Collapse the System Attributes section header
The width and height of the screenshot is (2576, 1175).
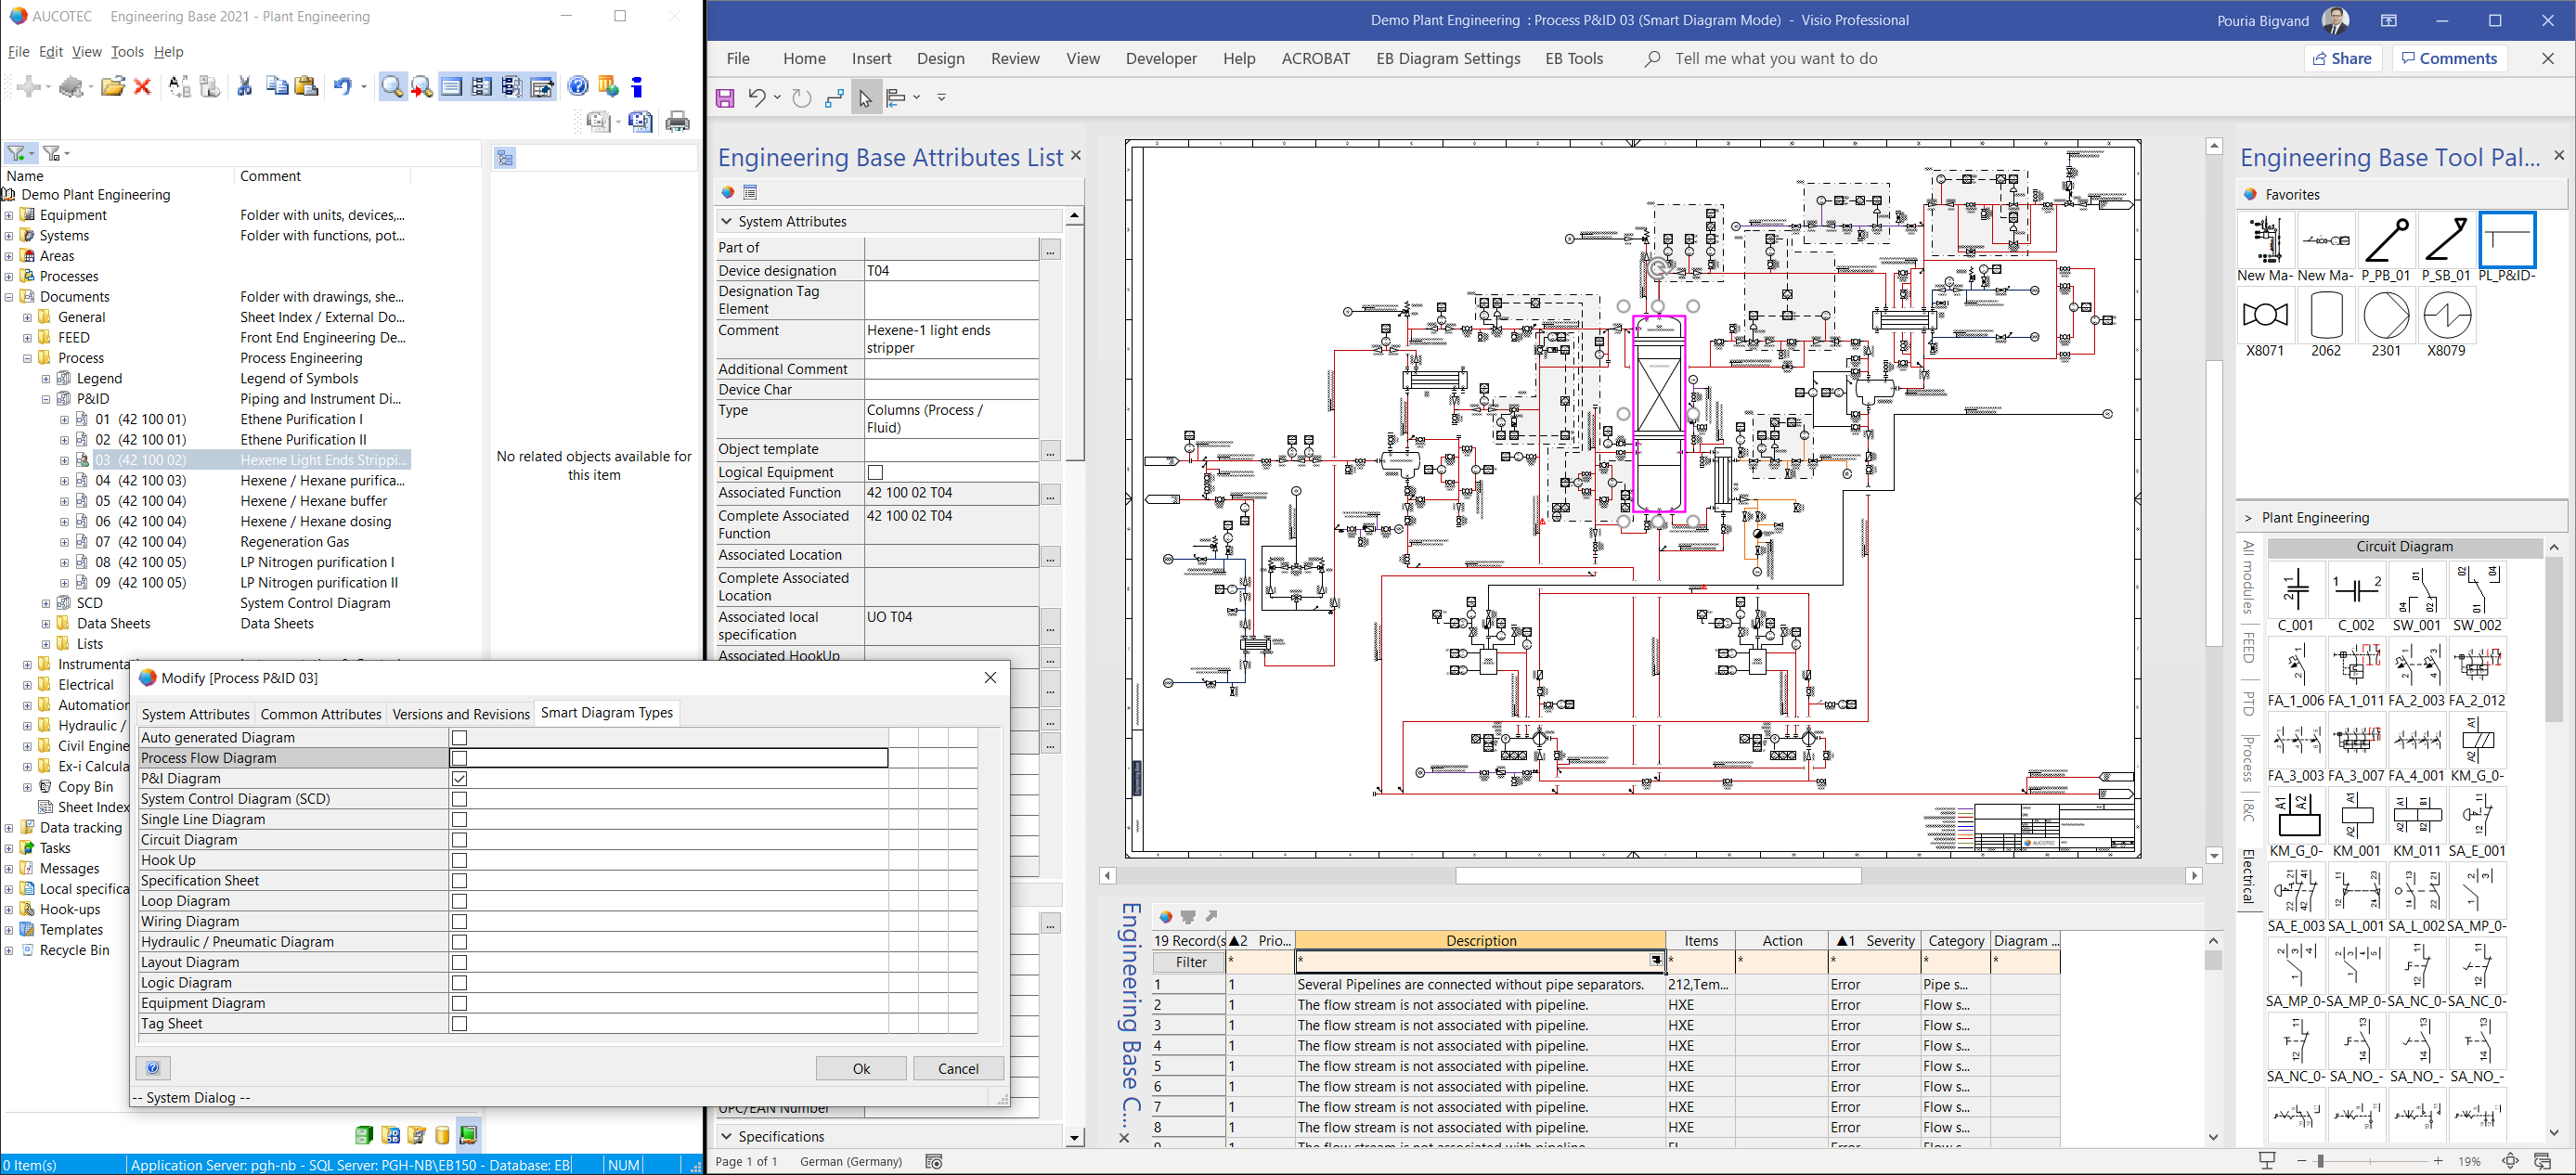tap(726, 220)
